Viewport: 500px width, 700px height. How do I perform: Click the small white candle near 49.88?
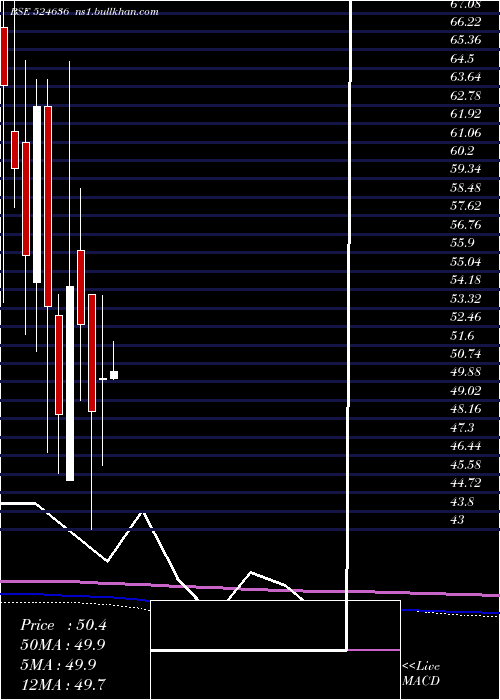point(114,375)
